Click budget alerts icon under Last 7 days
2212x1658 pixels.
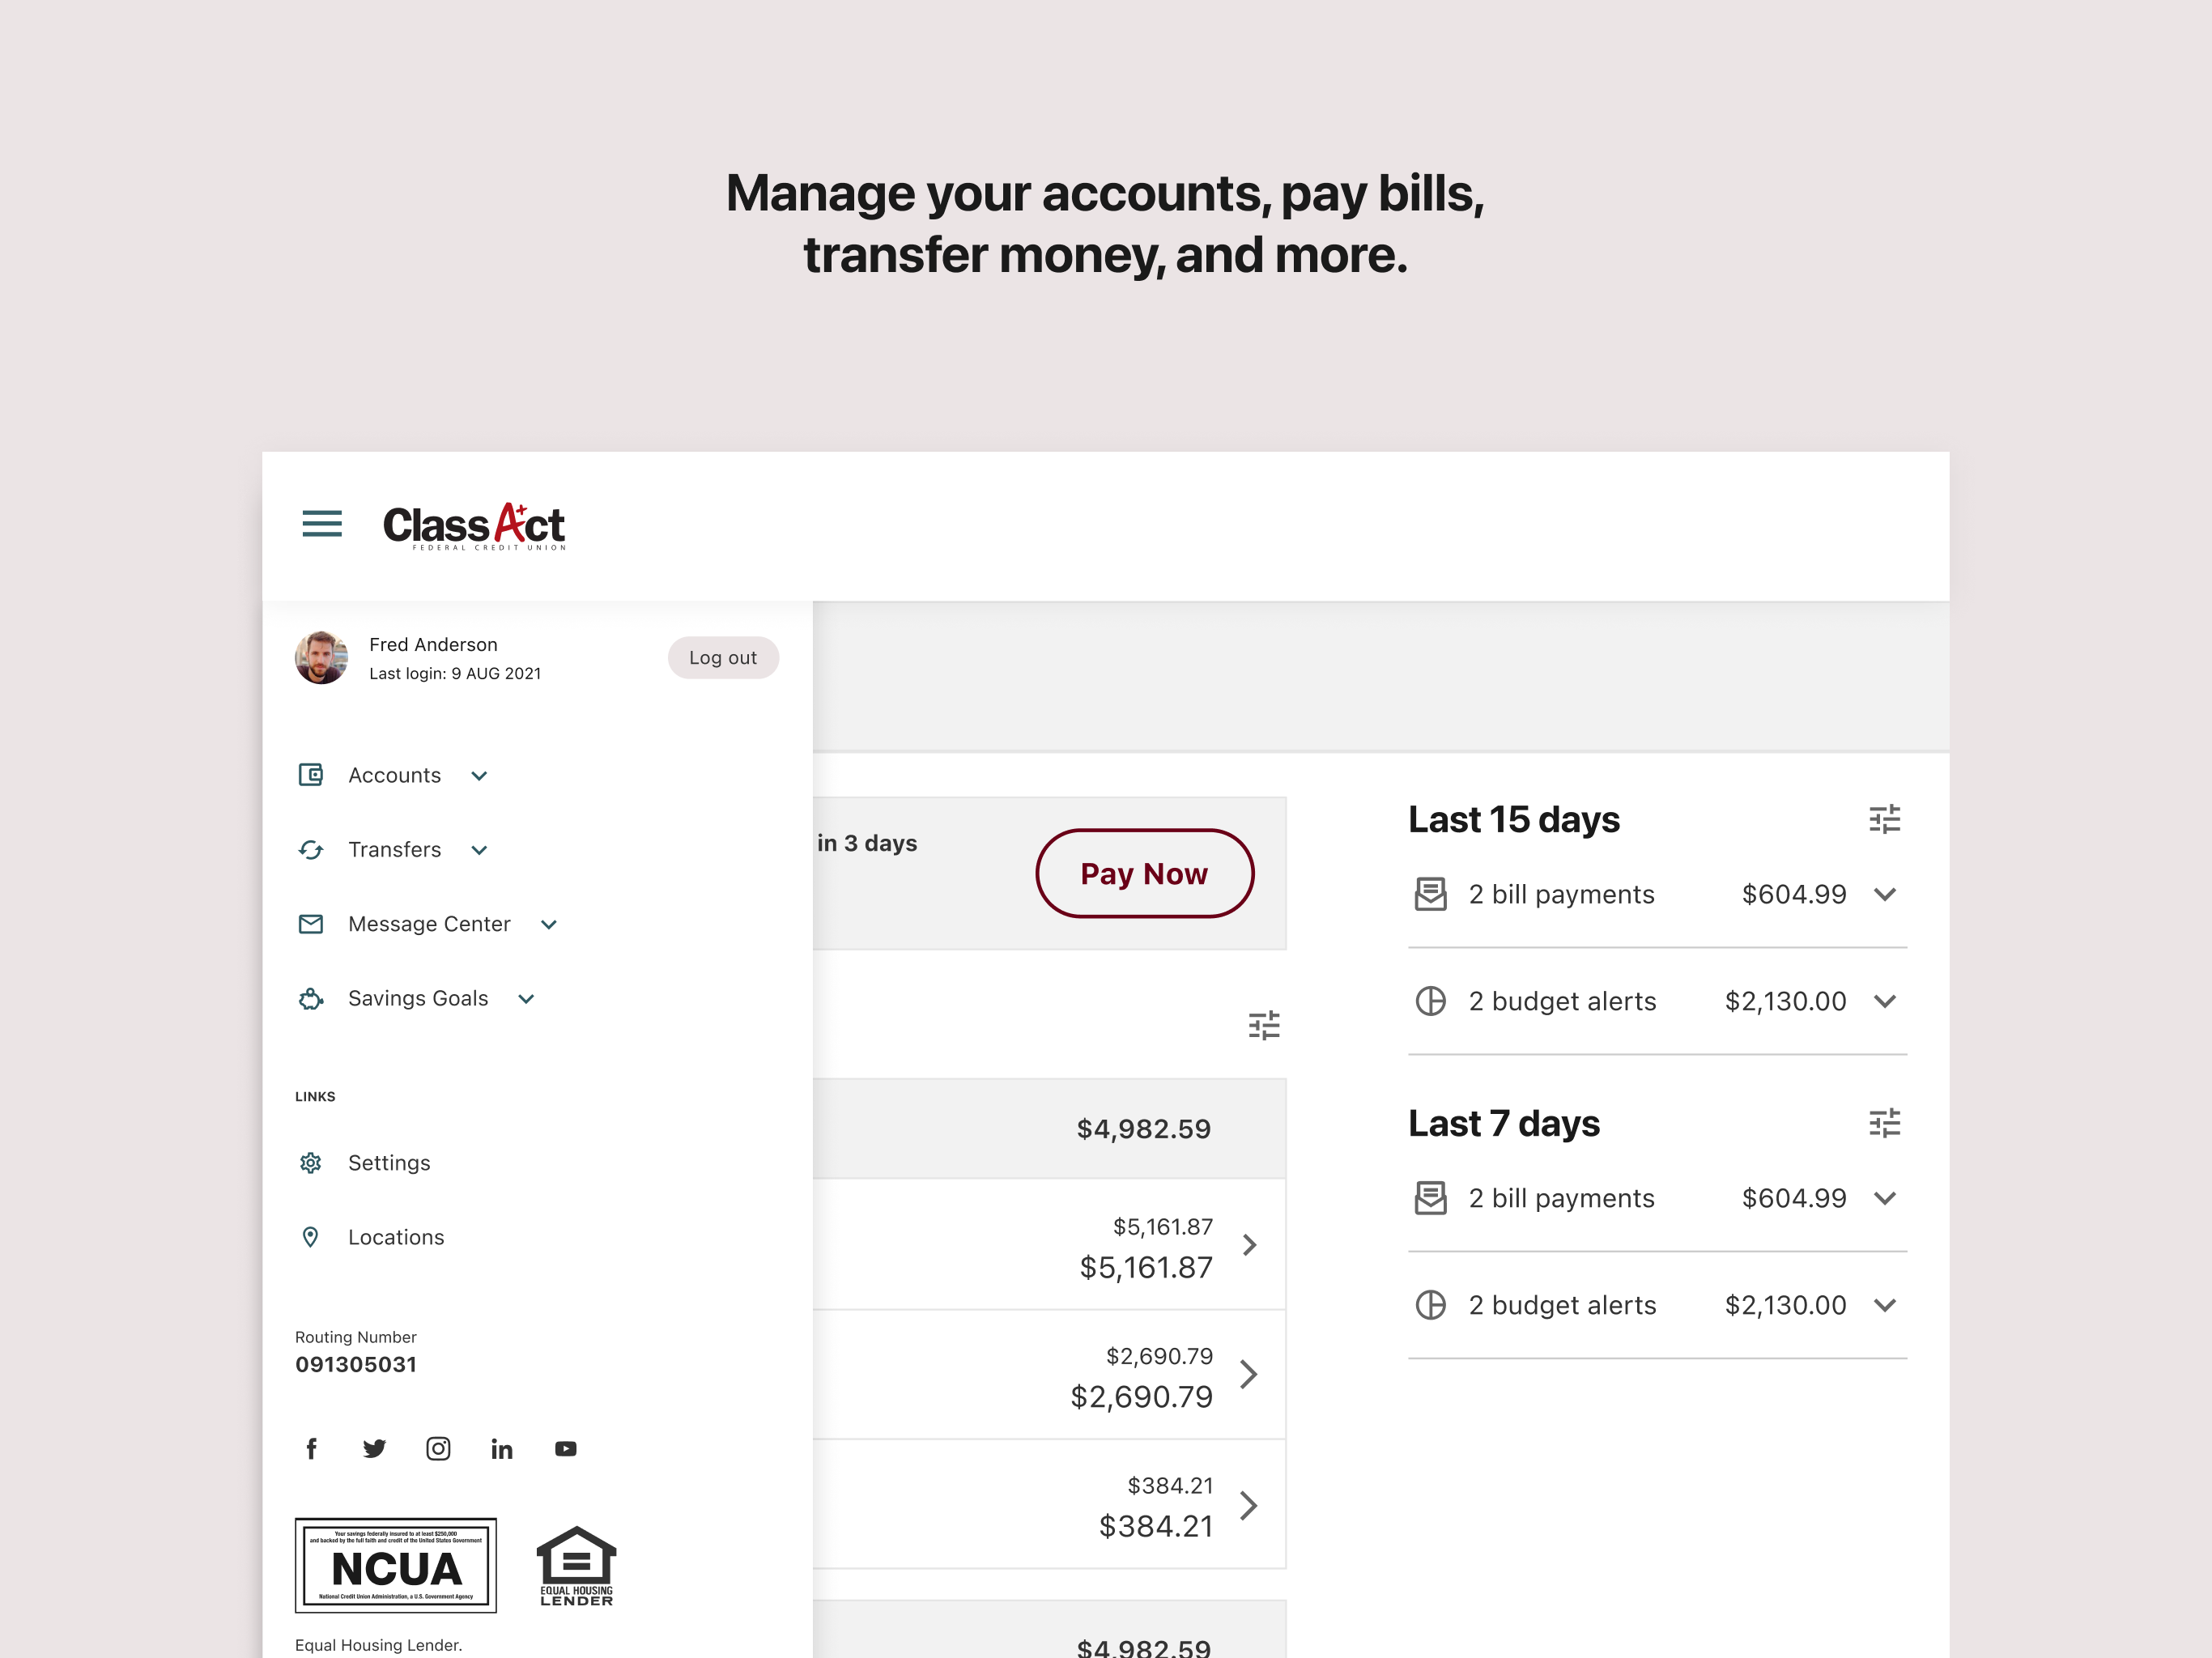coord(1431,1305)
